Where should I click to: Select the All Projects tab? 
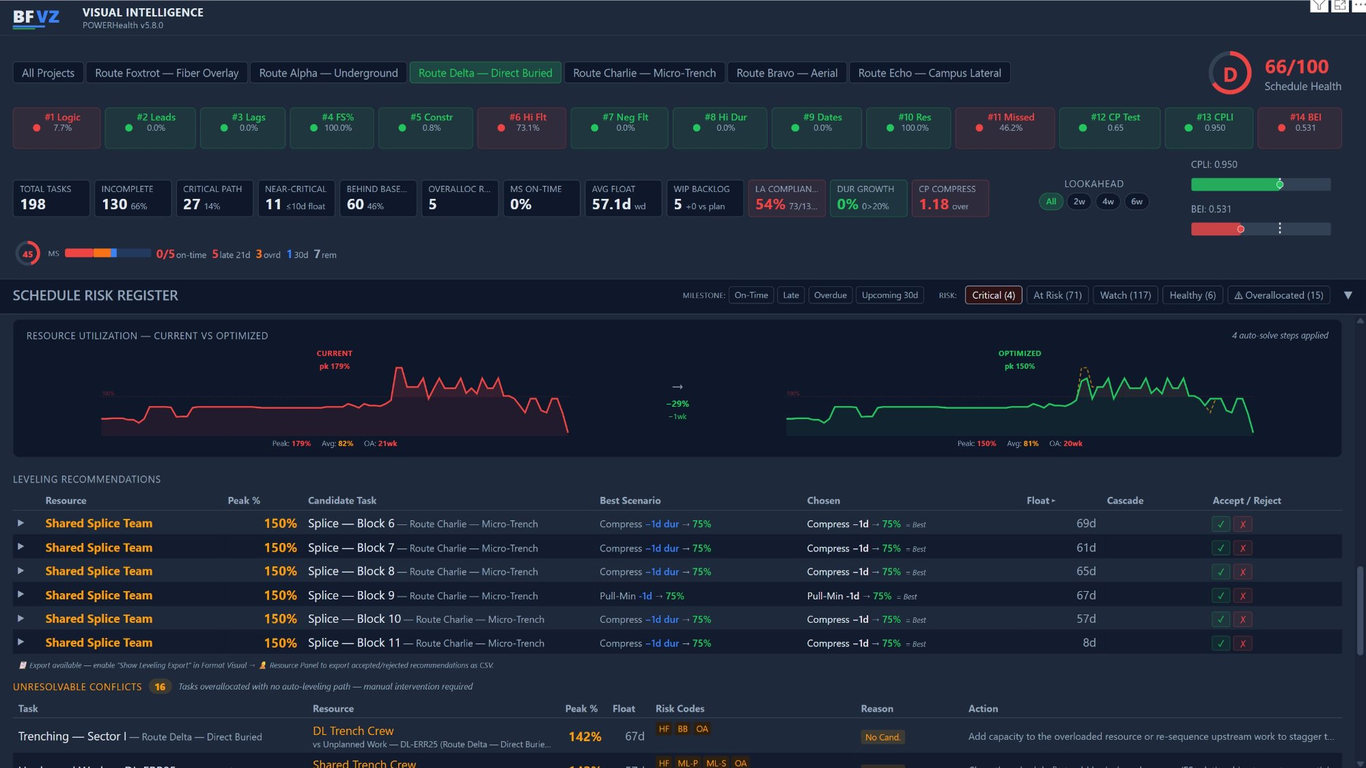pyautogui.click(x=48, y=73)
